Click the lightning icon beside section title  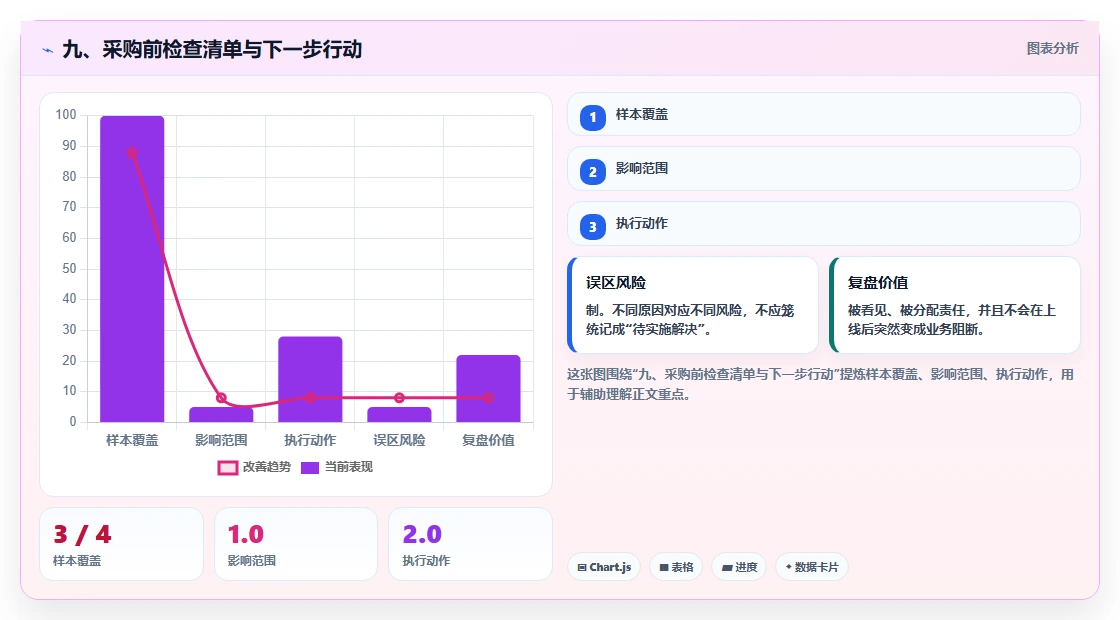[x=48, y=50]
